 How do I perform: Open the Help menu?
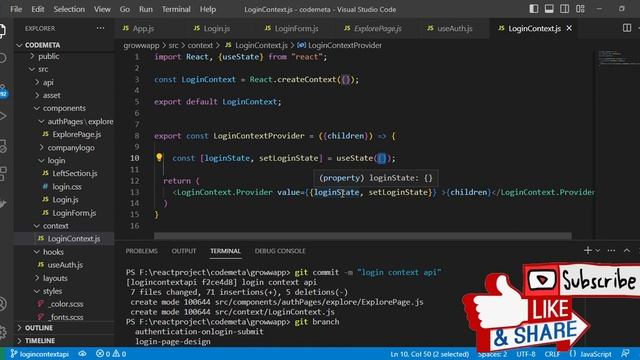click(x=208, y=9)
